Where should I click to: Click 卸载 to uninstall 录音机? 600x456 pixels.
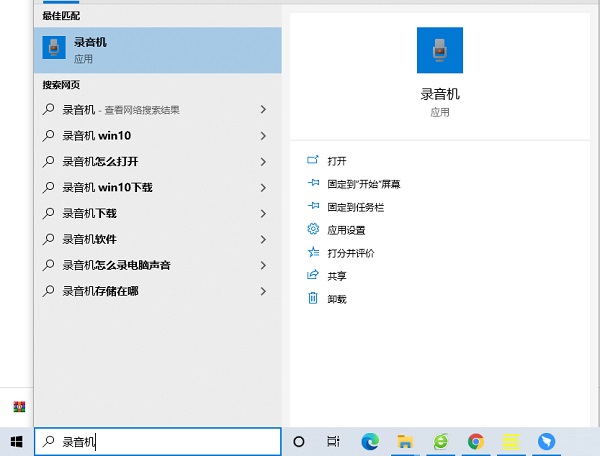click(x=336, y=299)
